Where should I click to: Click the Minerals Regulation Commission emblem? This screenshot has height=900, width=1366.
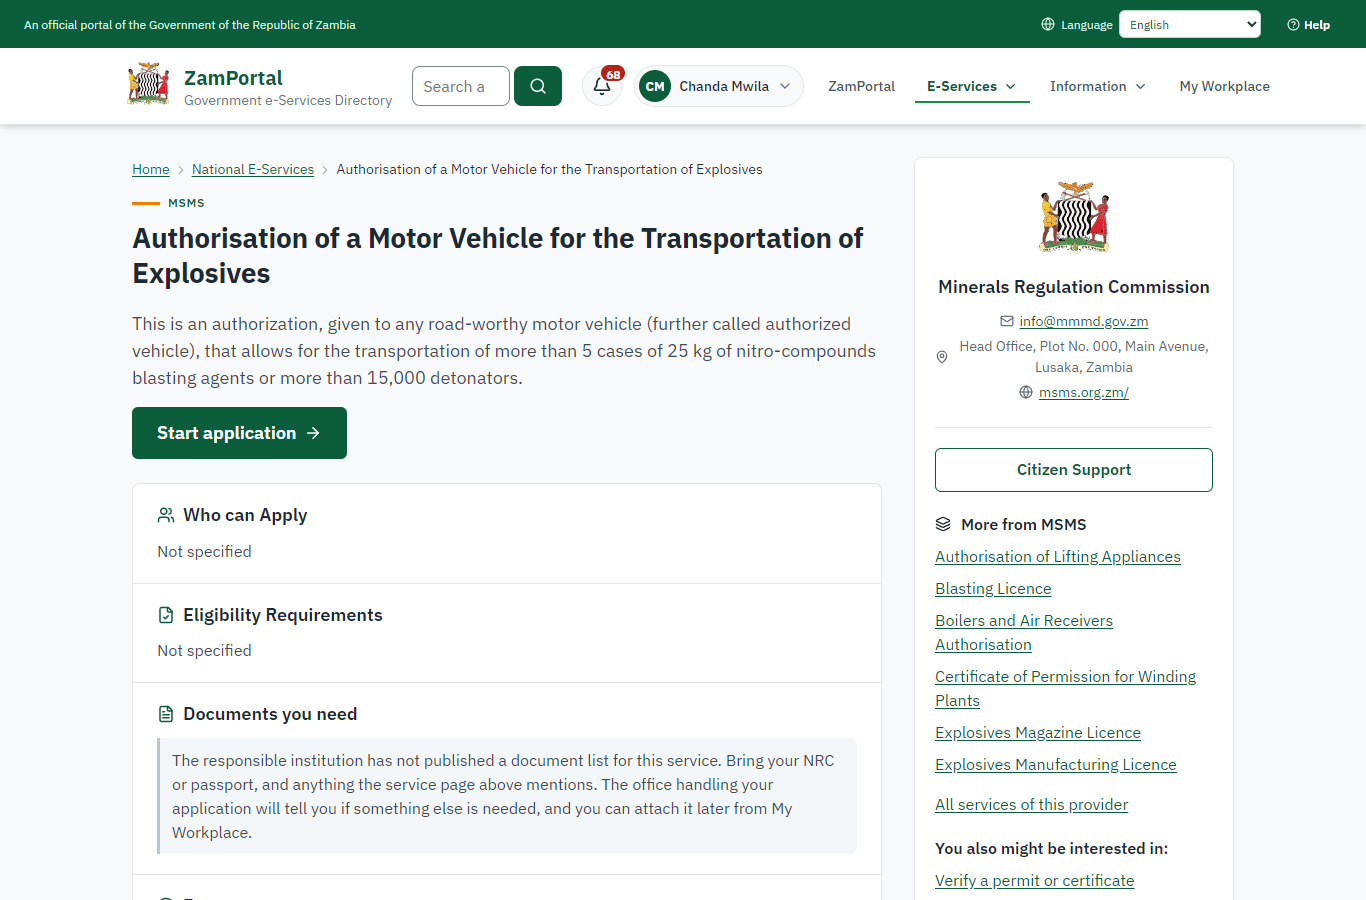[1074, 217]
